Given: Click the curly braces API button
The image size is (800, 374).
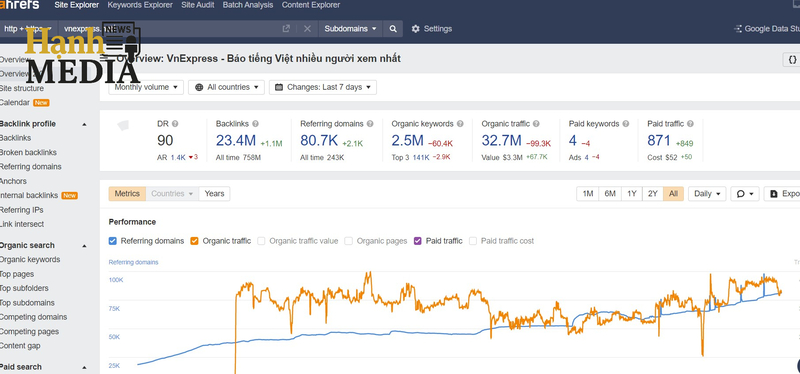Looking at the screenshot, I should click(792, 60).
